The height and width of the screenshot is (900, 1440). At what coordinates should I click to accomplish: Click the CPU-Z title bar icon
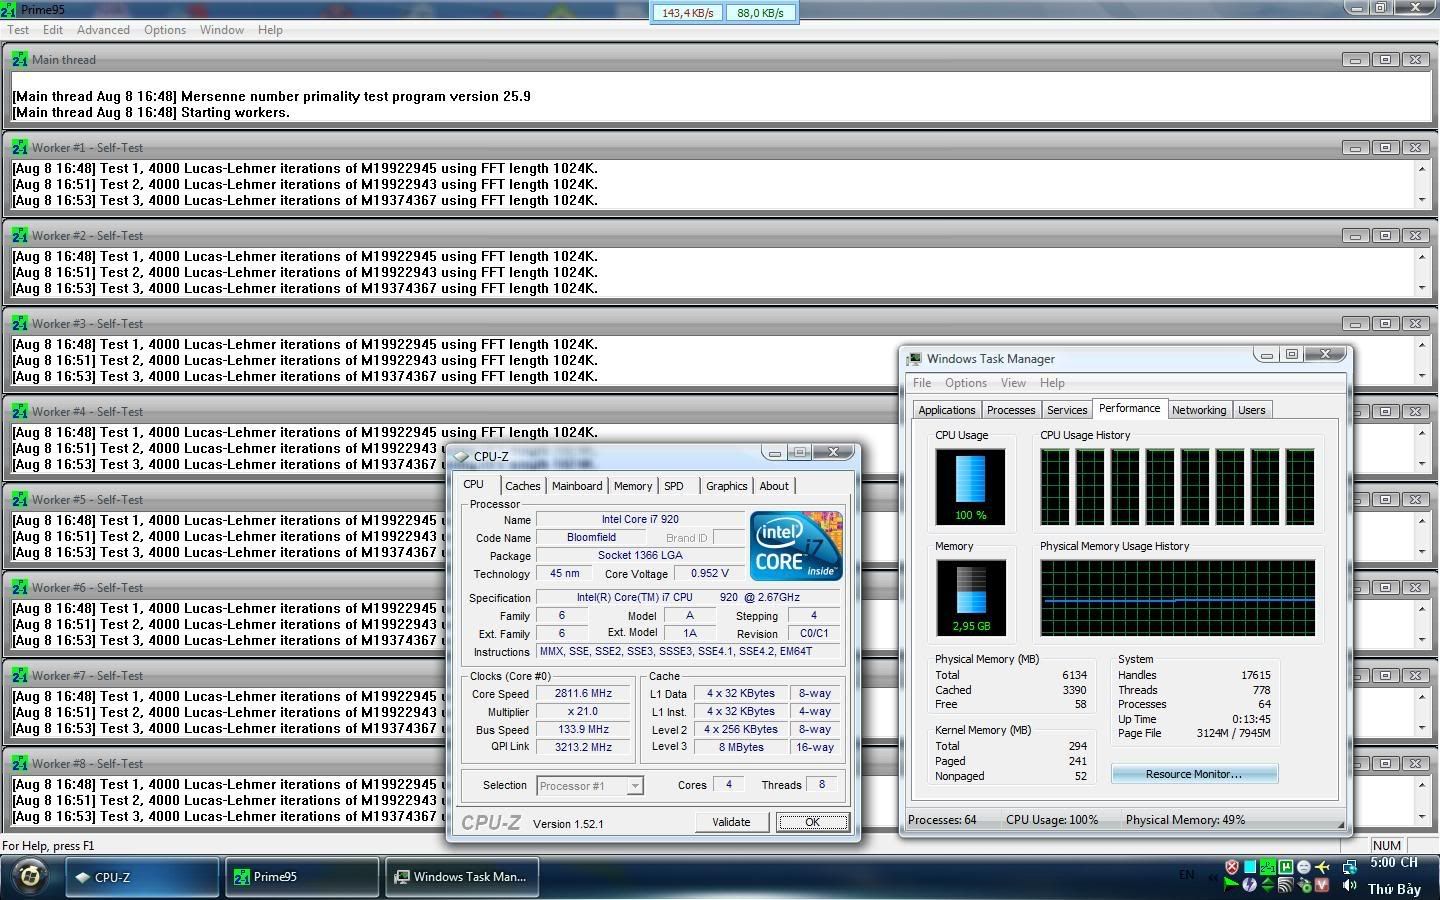[x=461, y=456]
